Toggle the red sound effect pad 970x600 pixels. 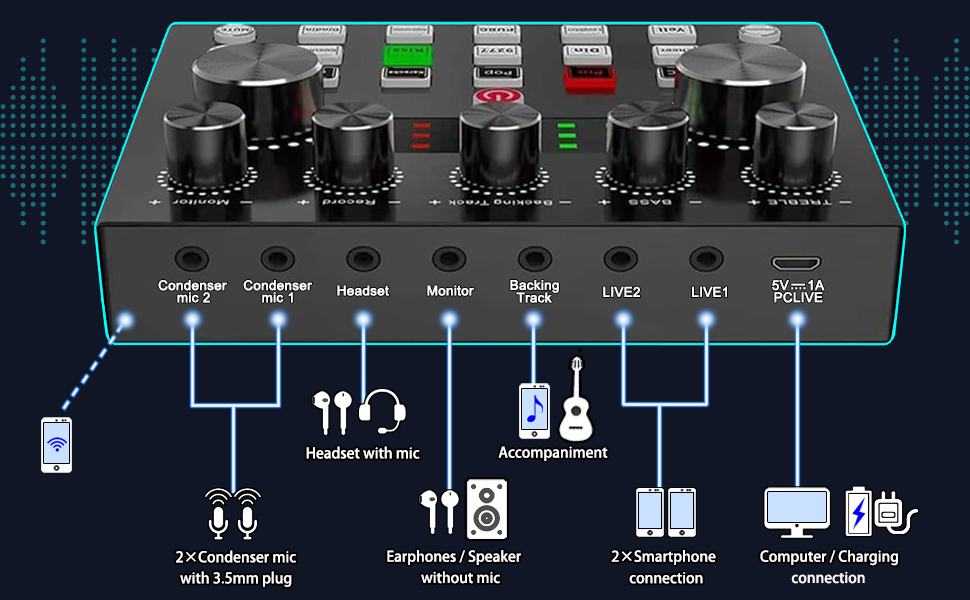[590, 76]
